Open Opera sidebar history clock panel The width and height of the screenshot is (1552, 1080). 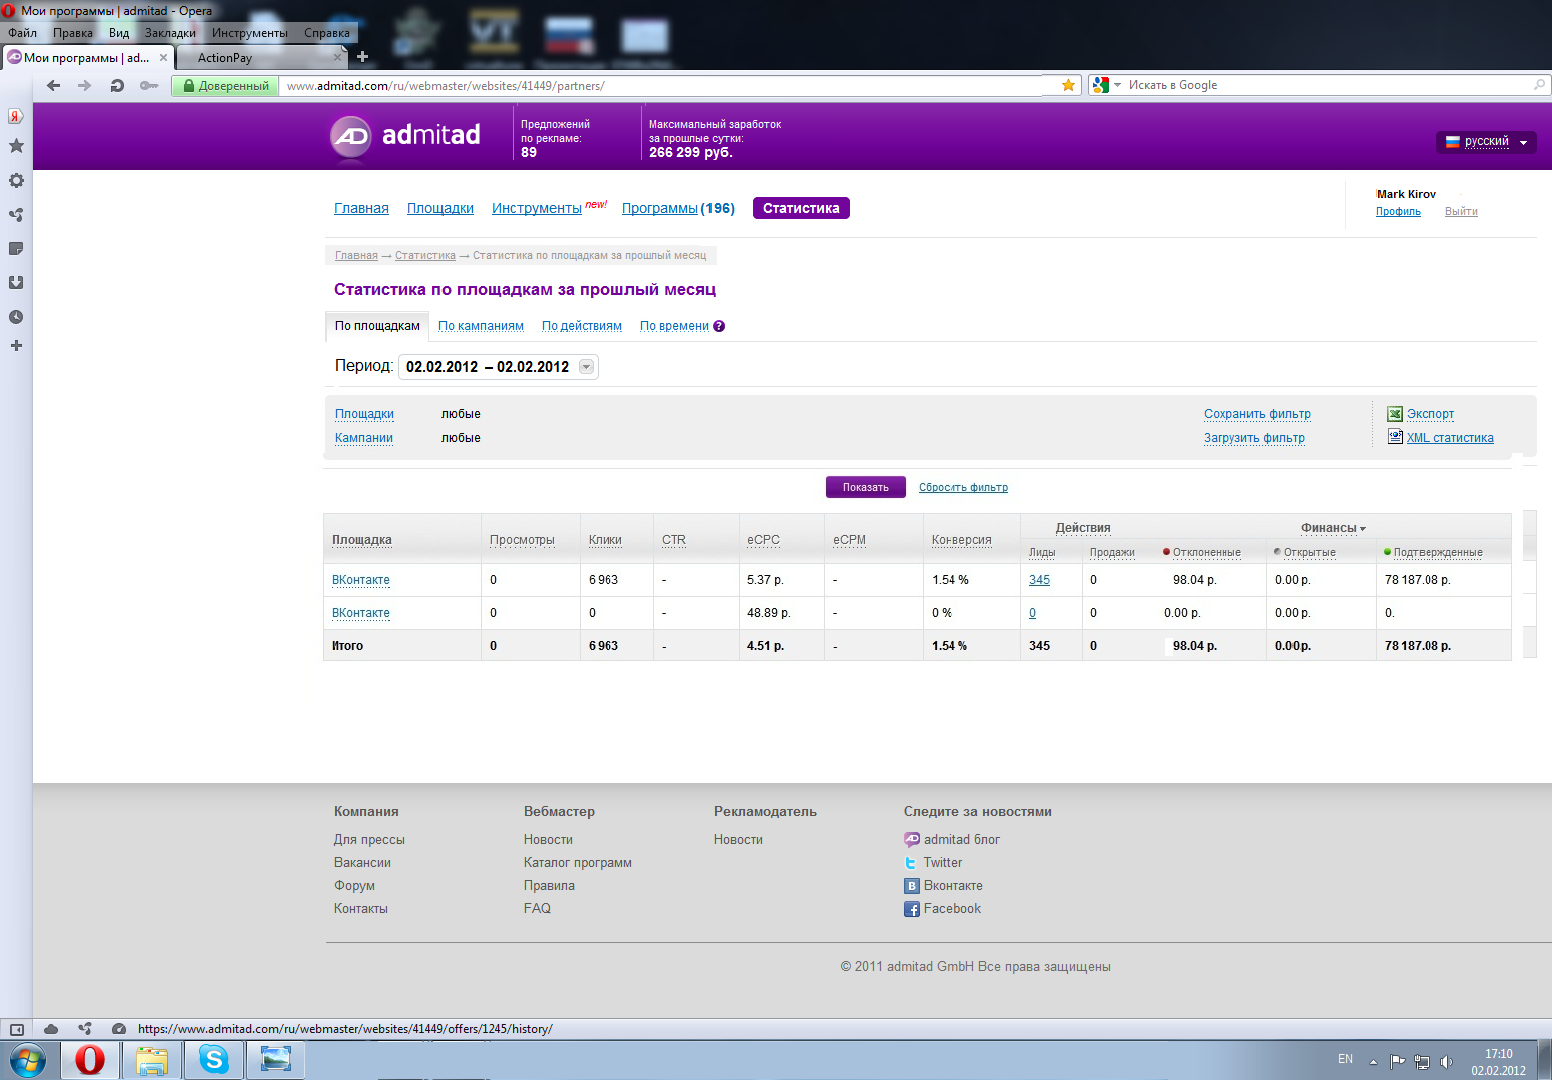16,317
